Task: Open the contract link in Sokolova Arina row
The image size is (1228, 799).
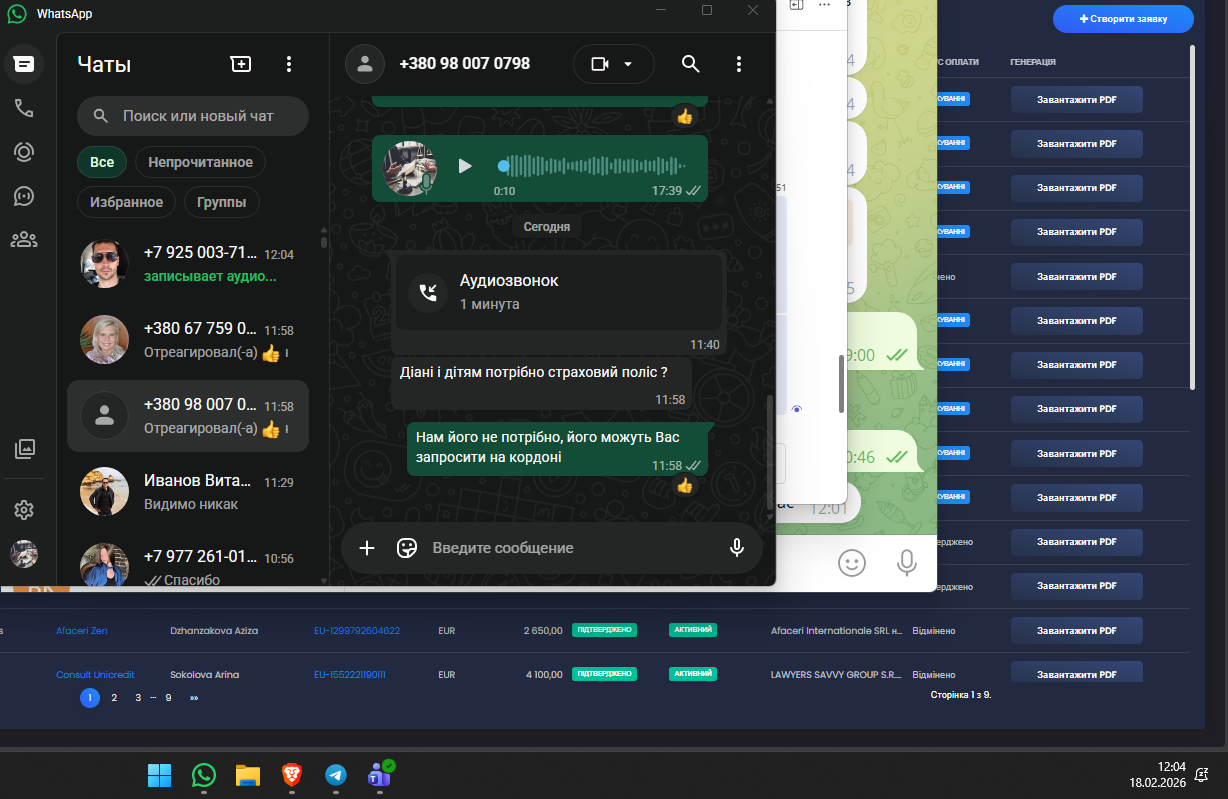Action: [x=349, y=675]
